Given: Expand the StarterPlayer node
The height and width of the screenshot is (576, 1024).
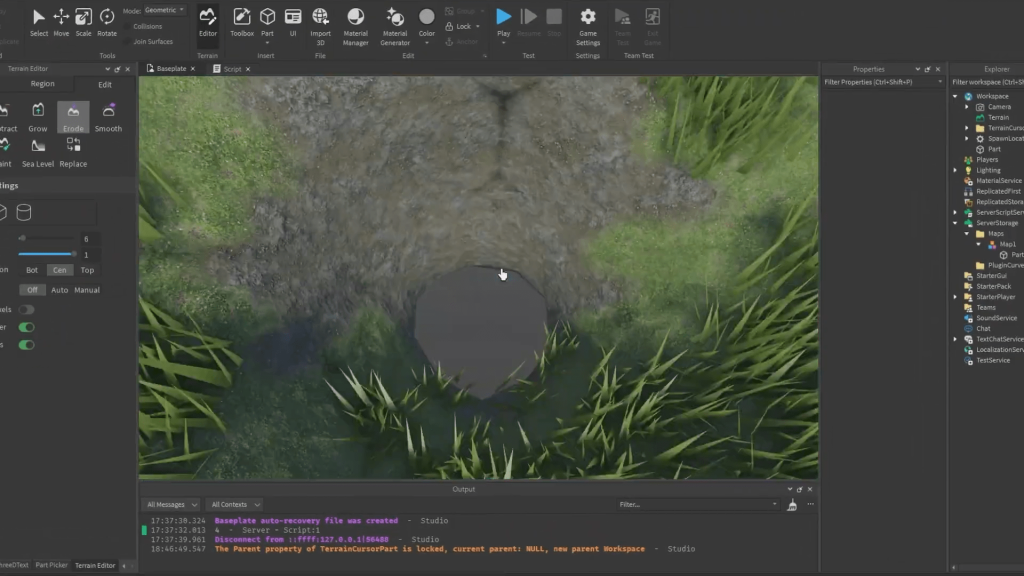Looking at the screenshot, I should pyautogui.click(x=955, y=296).
